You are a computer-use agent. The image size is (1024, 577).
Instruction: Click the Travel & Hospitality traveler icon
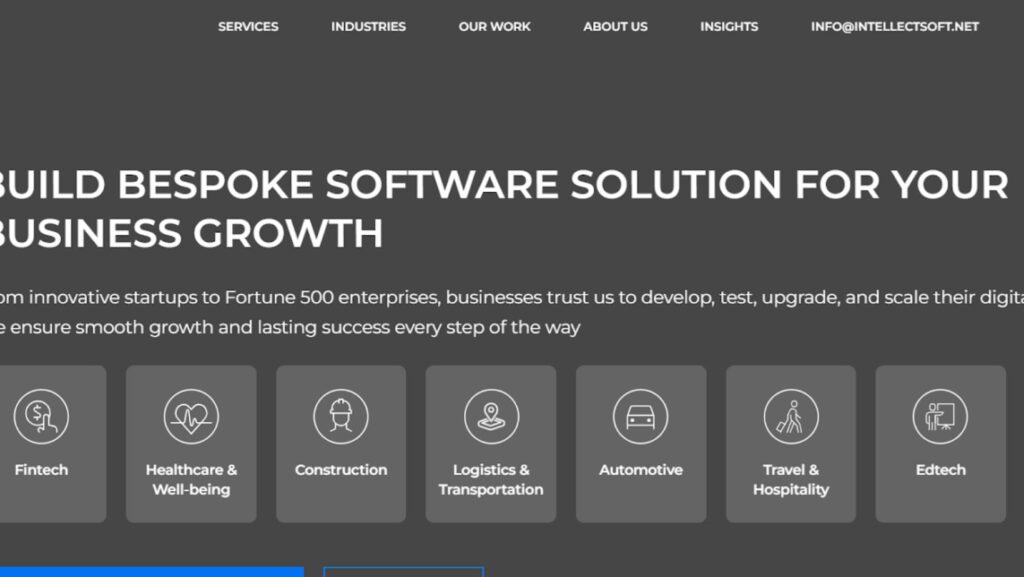click(790, 415)
